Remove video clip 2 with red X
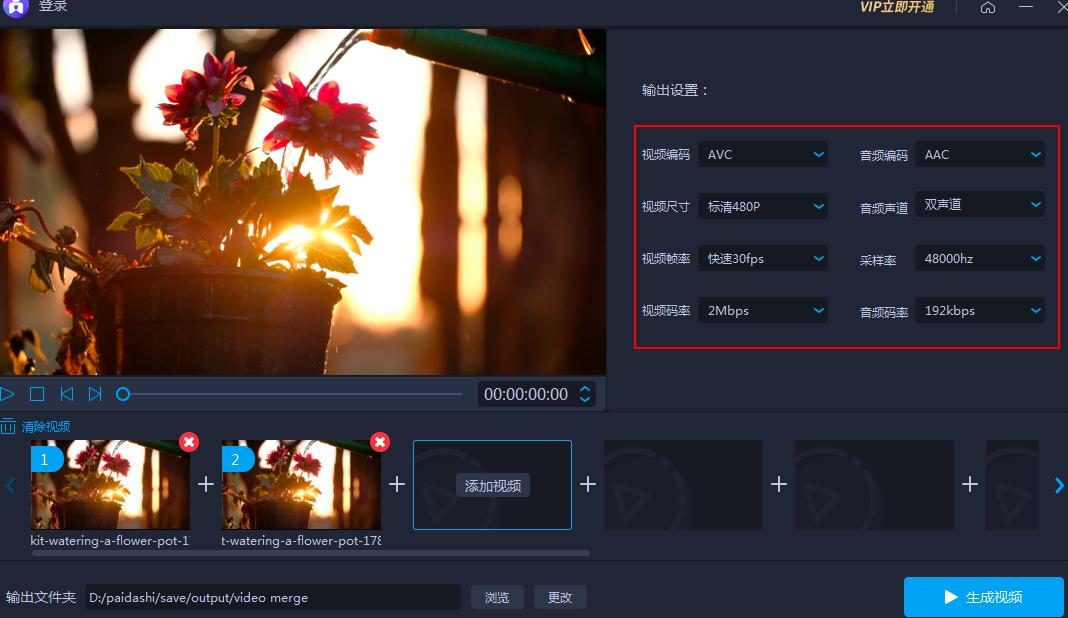The image size is (1068, 618). click(x=379, y=442)
